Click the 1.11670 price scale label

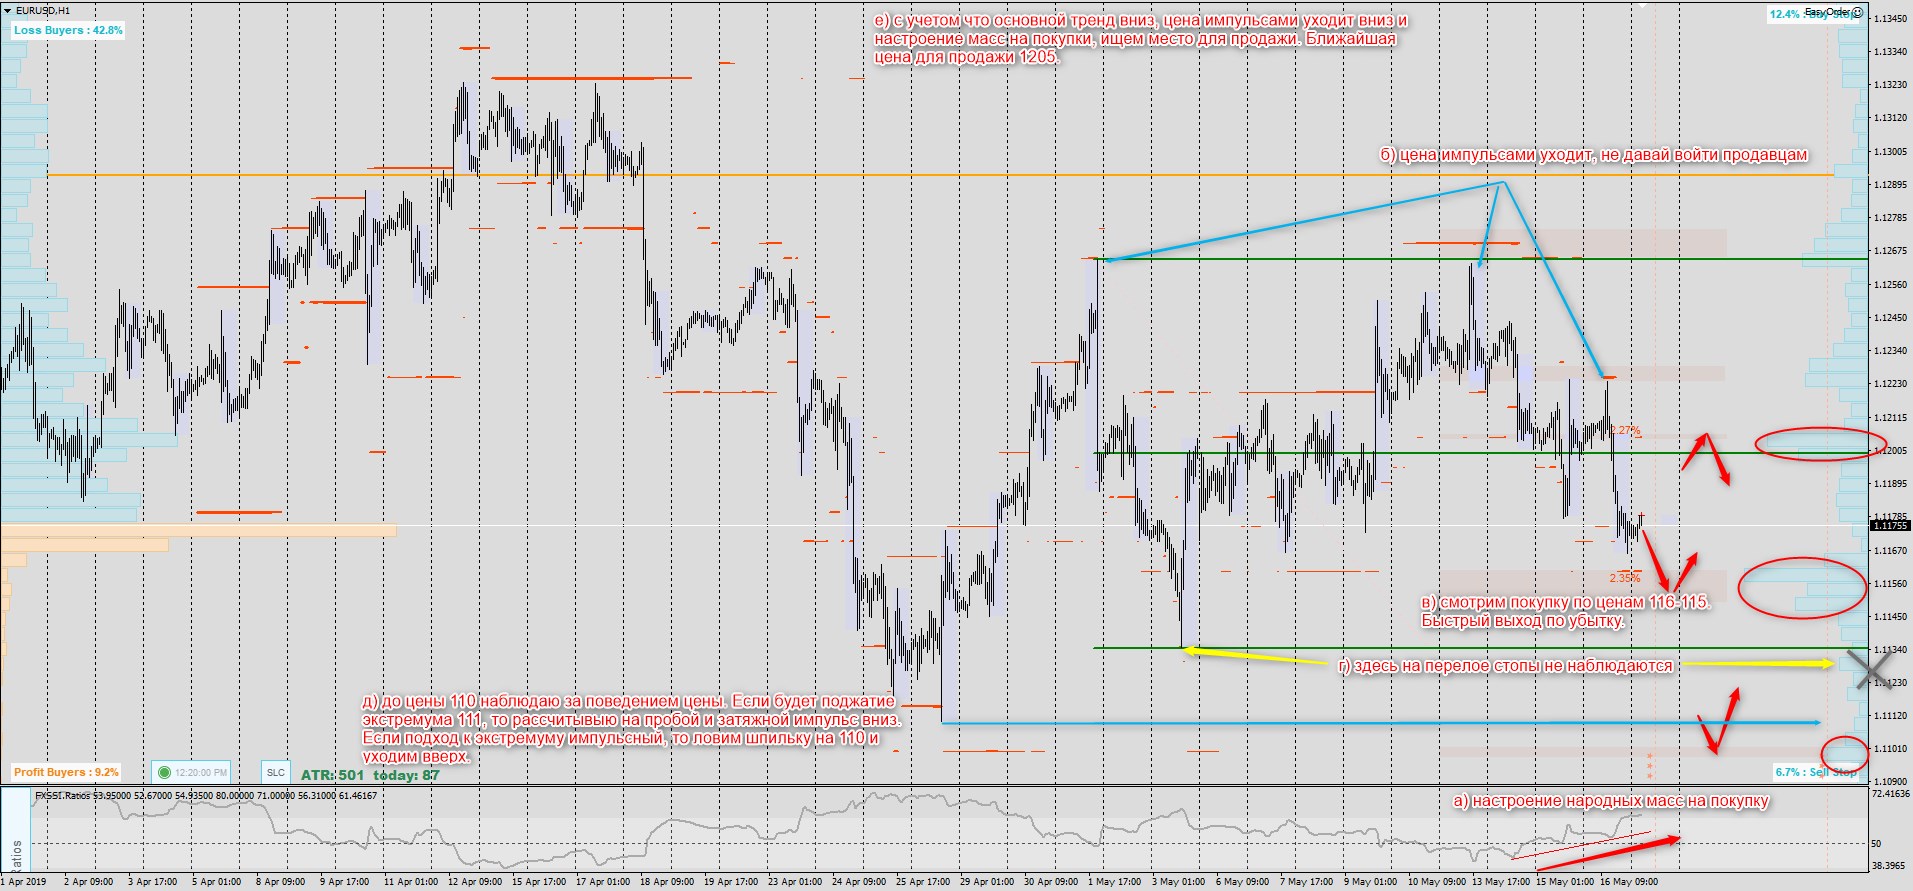pyautogui.click(x=1889, y=551)
